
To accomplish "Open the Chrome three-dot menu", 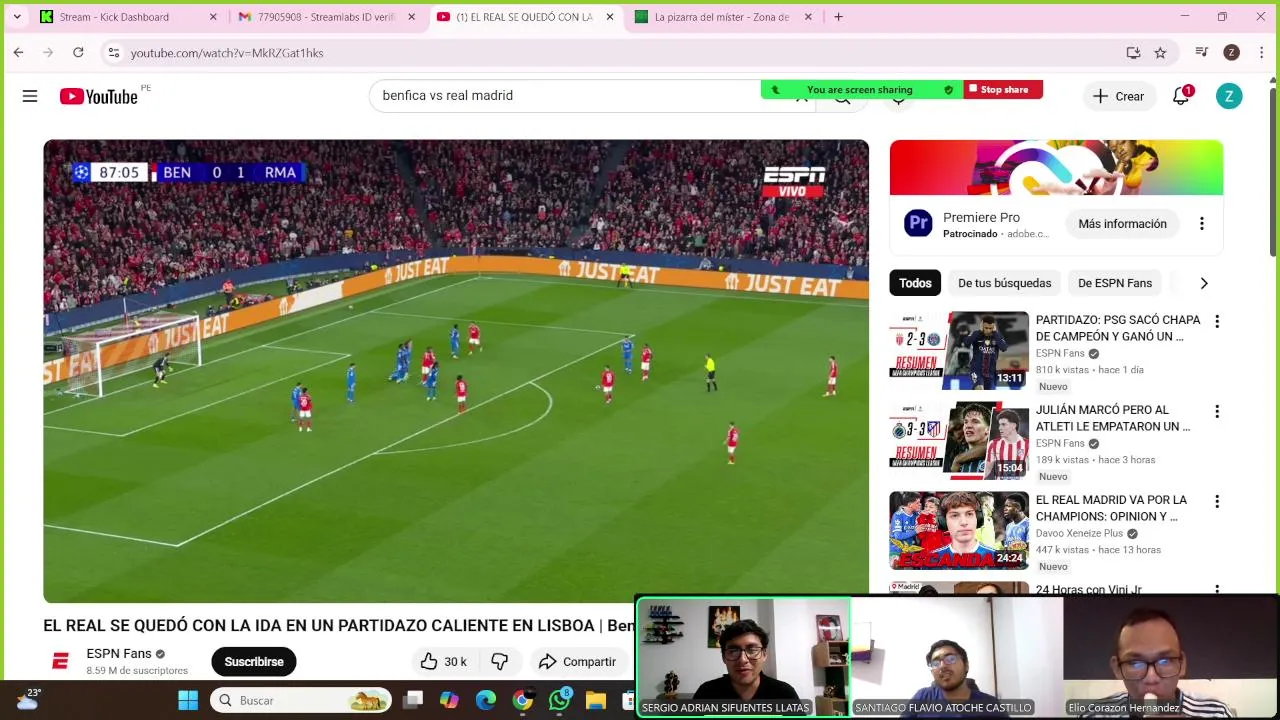I will tap(1261, 53).
